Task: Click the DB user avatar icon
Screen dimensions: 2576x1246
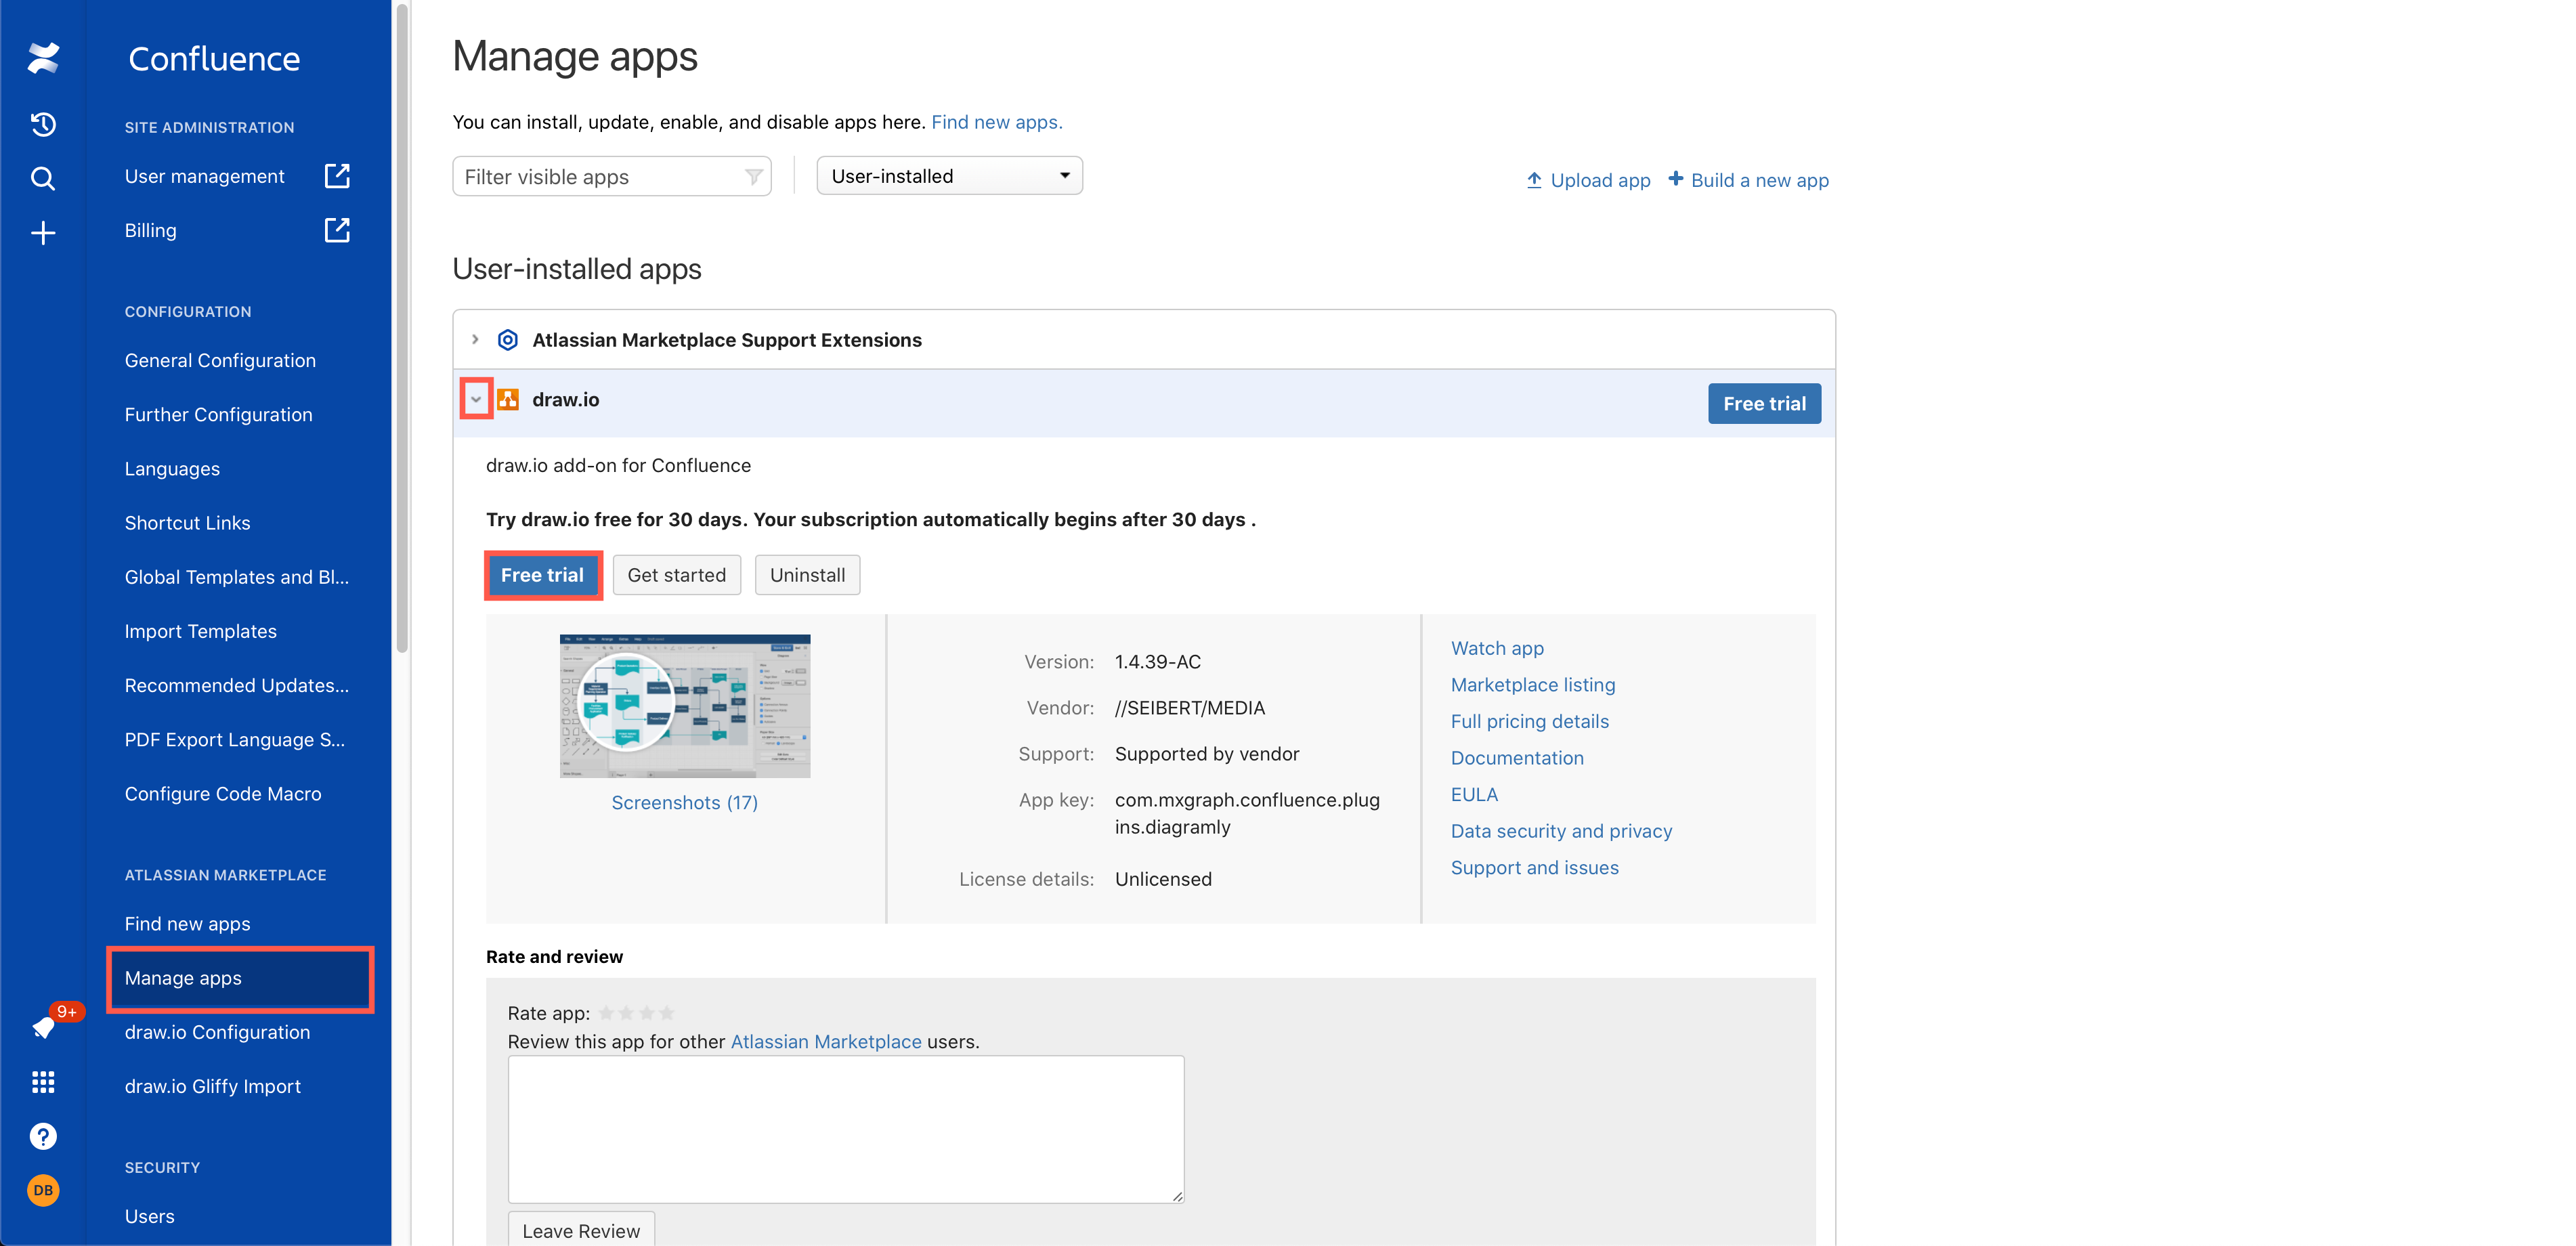Action: pos(45,1190)
